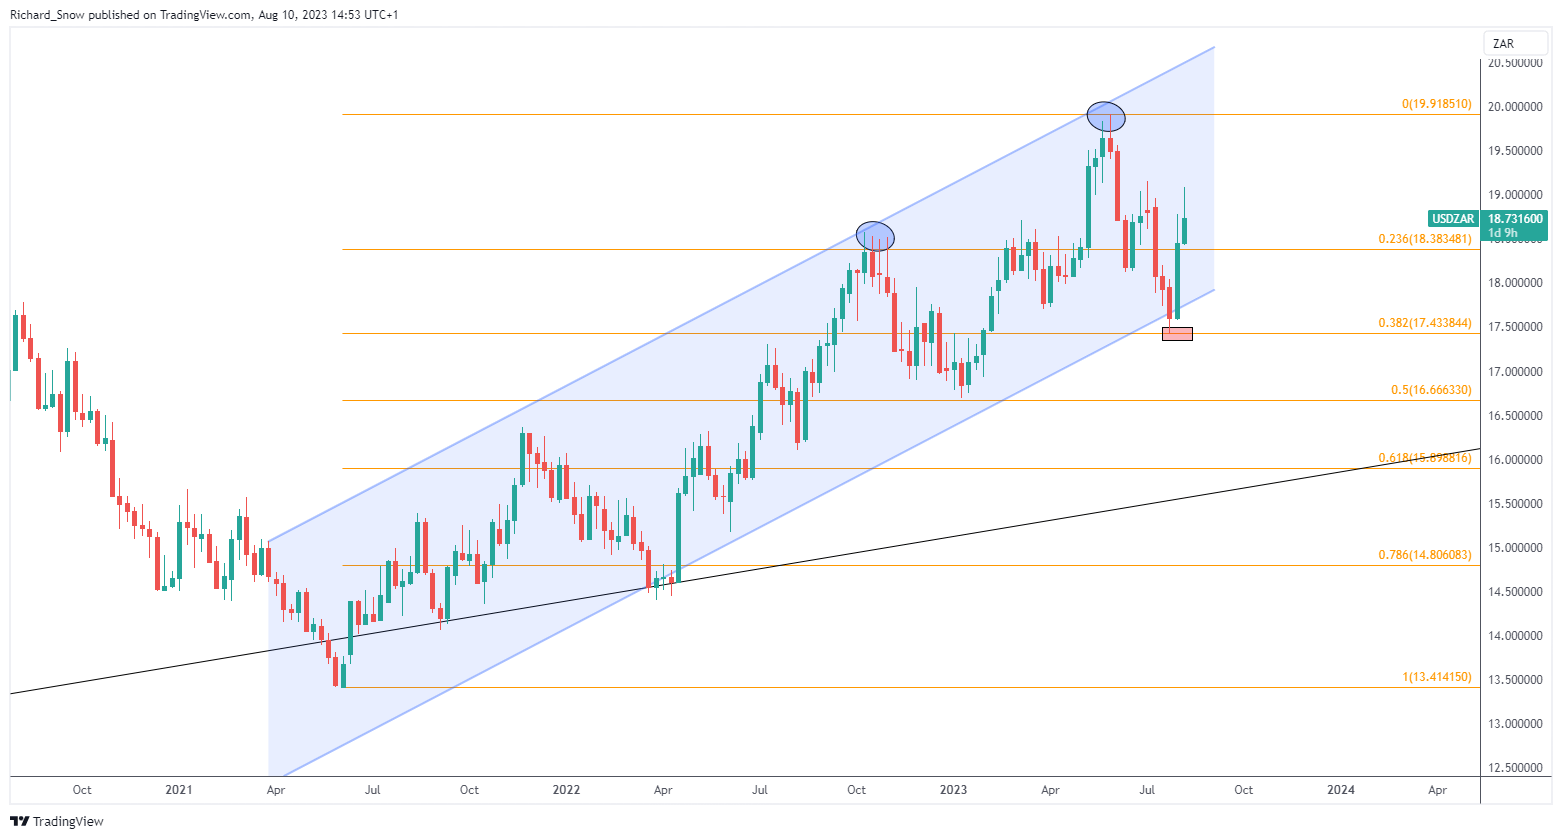Click the 2024 year label on time axis

point(1341,790)
